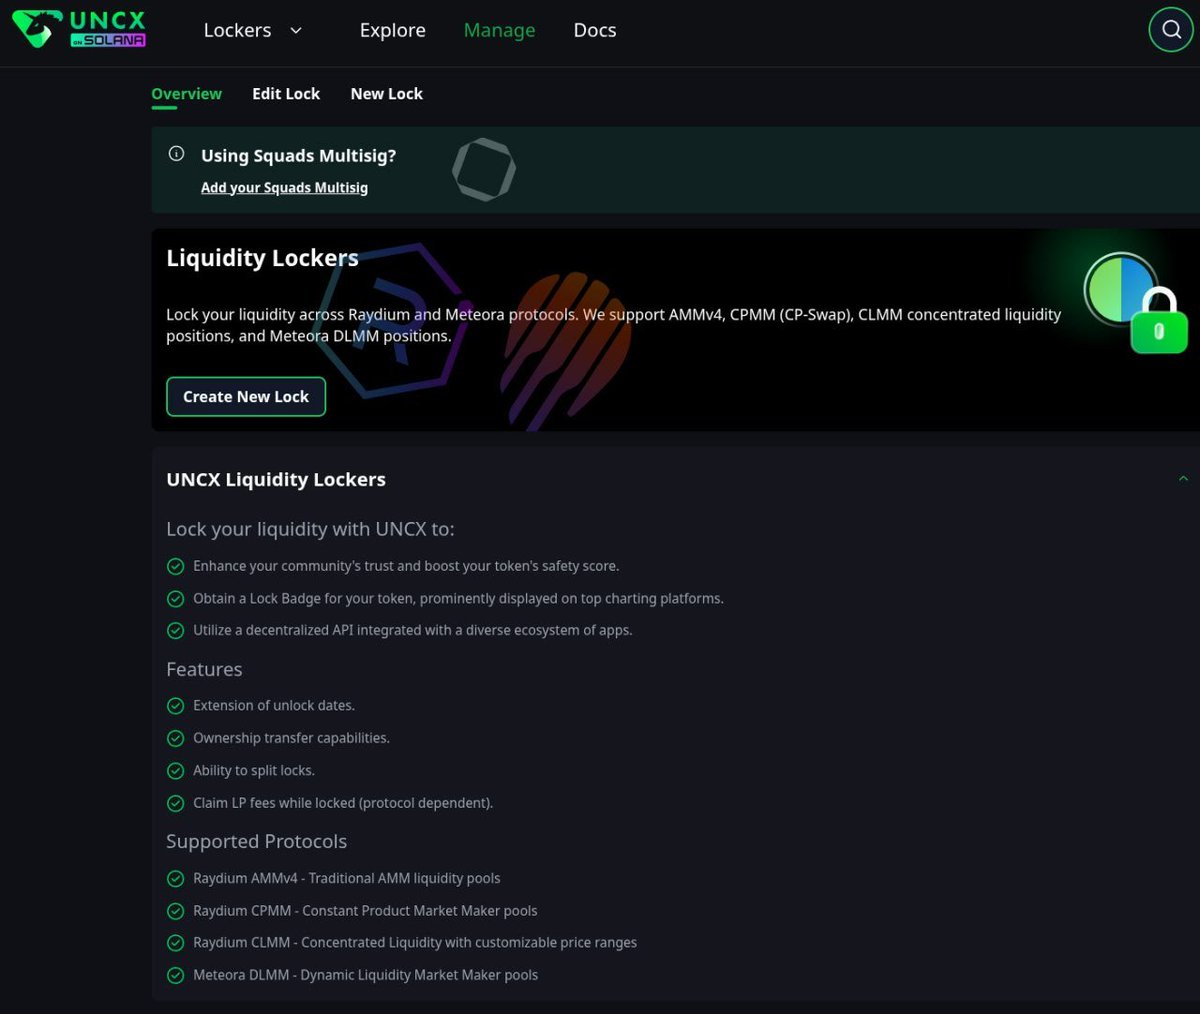Click check icon beside "Utilize a decentralized API"
This screenshot has height=1014, width=1200.
pos(175,631)
